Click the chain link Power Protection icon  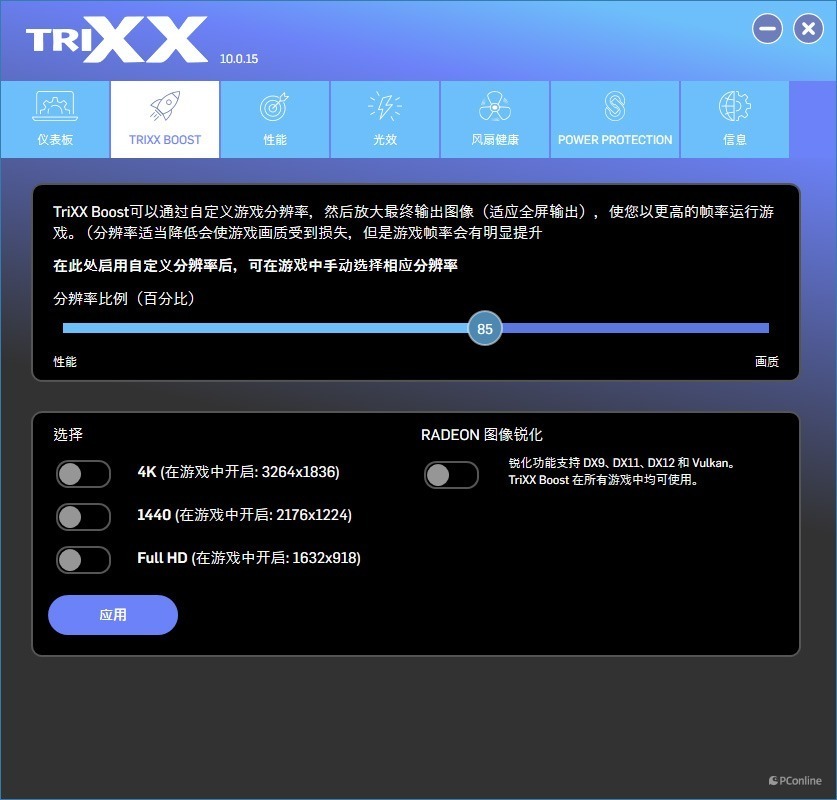[615, 106]
